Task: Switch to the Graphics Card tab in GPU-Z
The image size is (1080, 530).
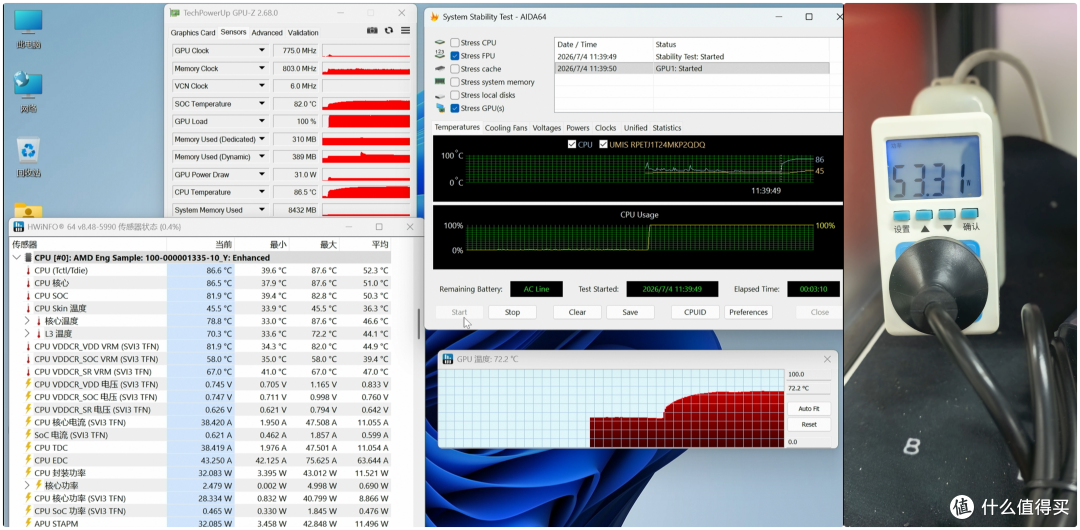Action: (x=193, y=32)
